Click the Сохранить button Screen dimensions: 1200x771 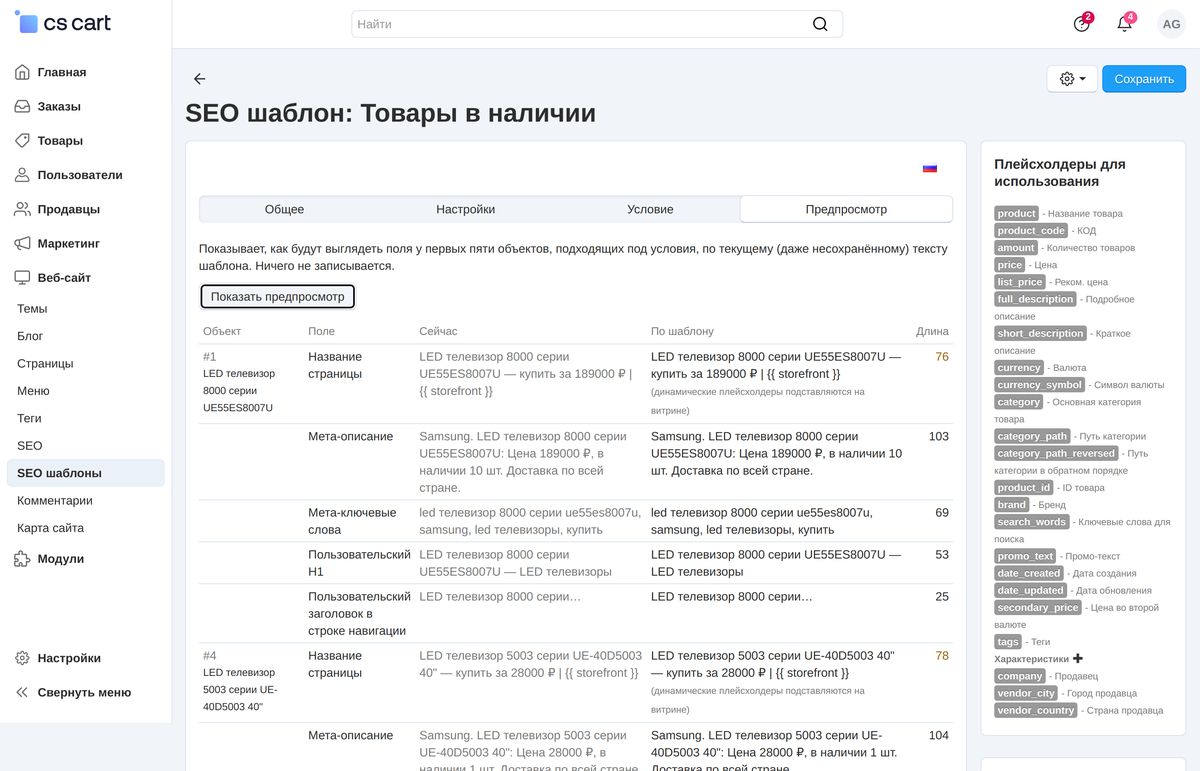(x=1144, y=79)
